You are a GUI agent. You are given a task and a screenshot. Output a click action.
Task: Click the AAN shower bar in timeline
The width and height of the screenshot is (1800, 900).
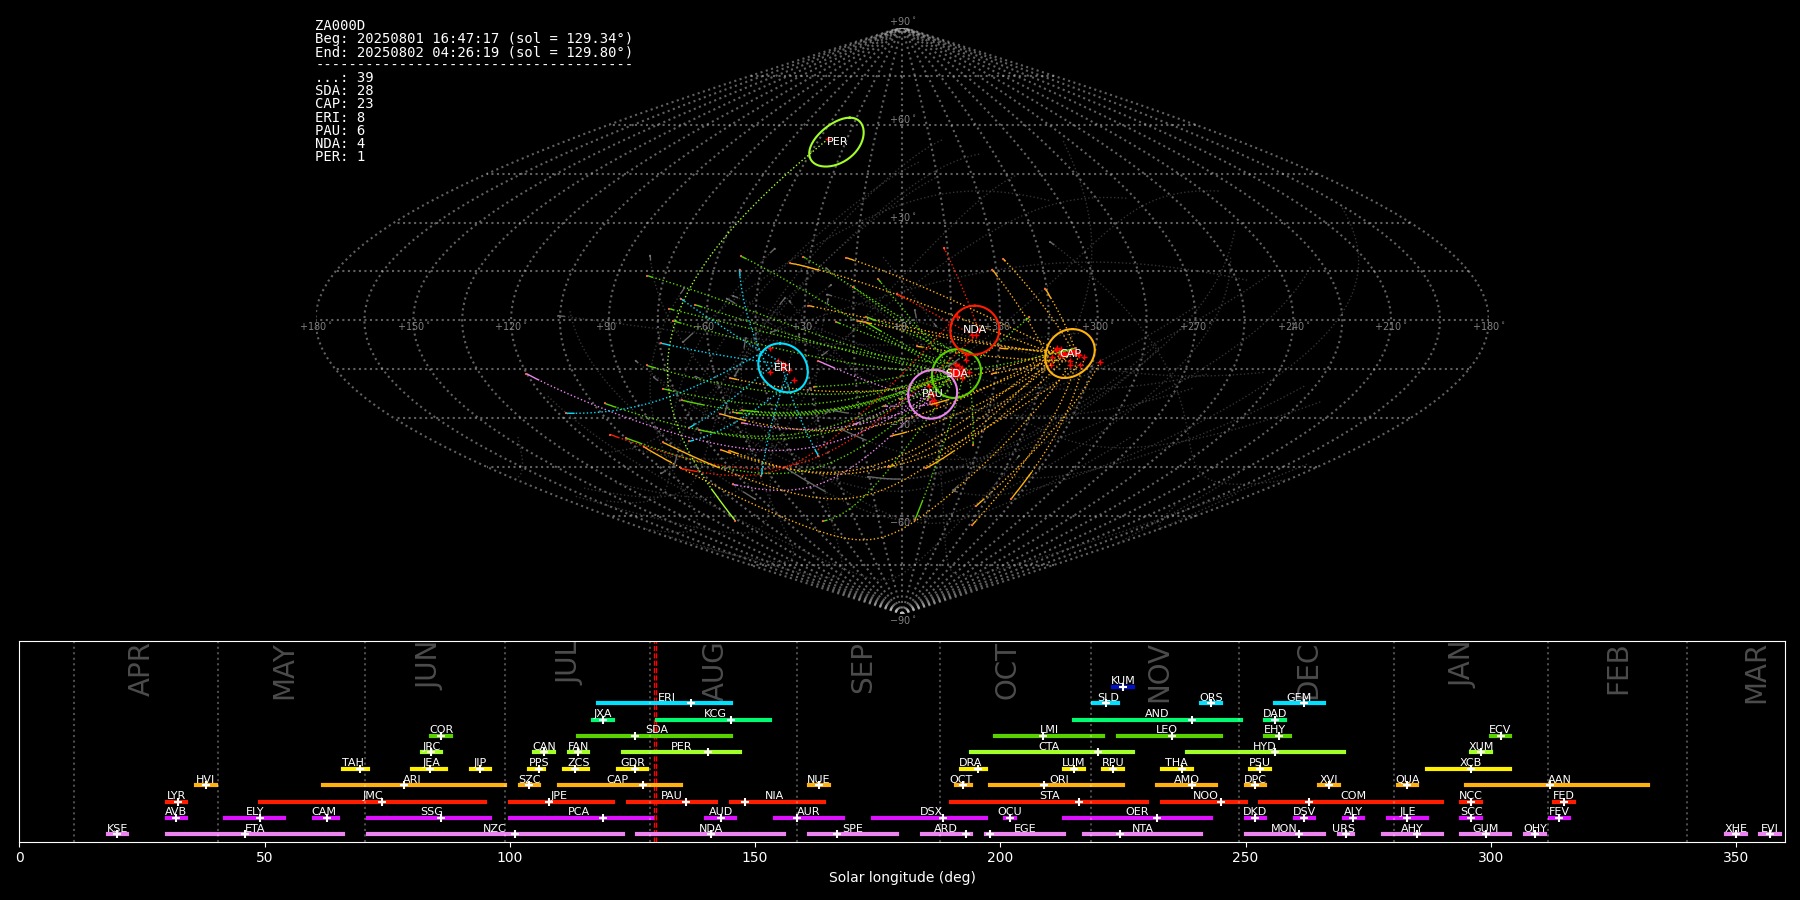tap(1557, 785)
